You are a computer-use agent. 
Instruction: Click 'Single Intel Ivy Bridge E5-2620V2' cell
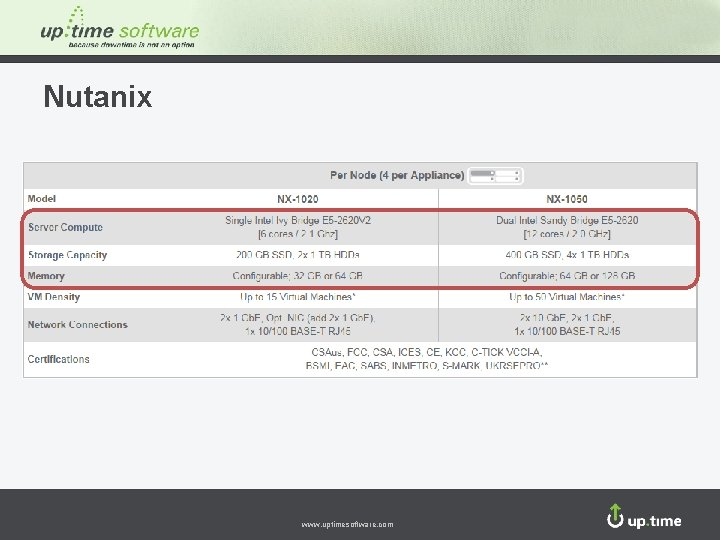pyautogui.click(x=298, y=227)
